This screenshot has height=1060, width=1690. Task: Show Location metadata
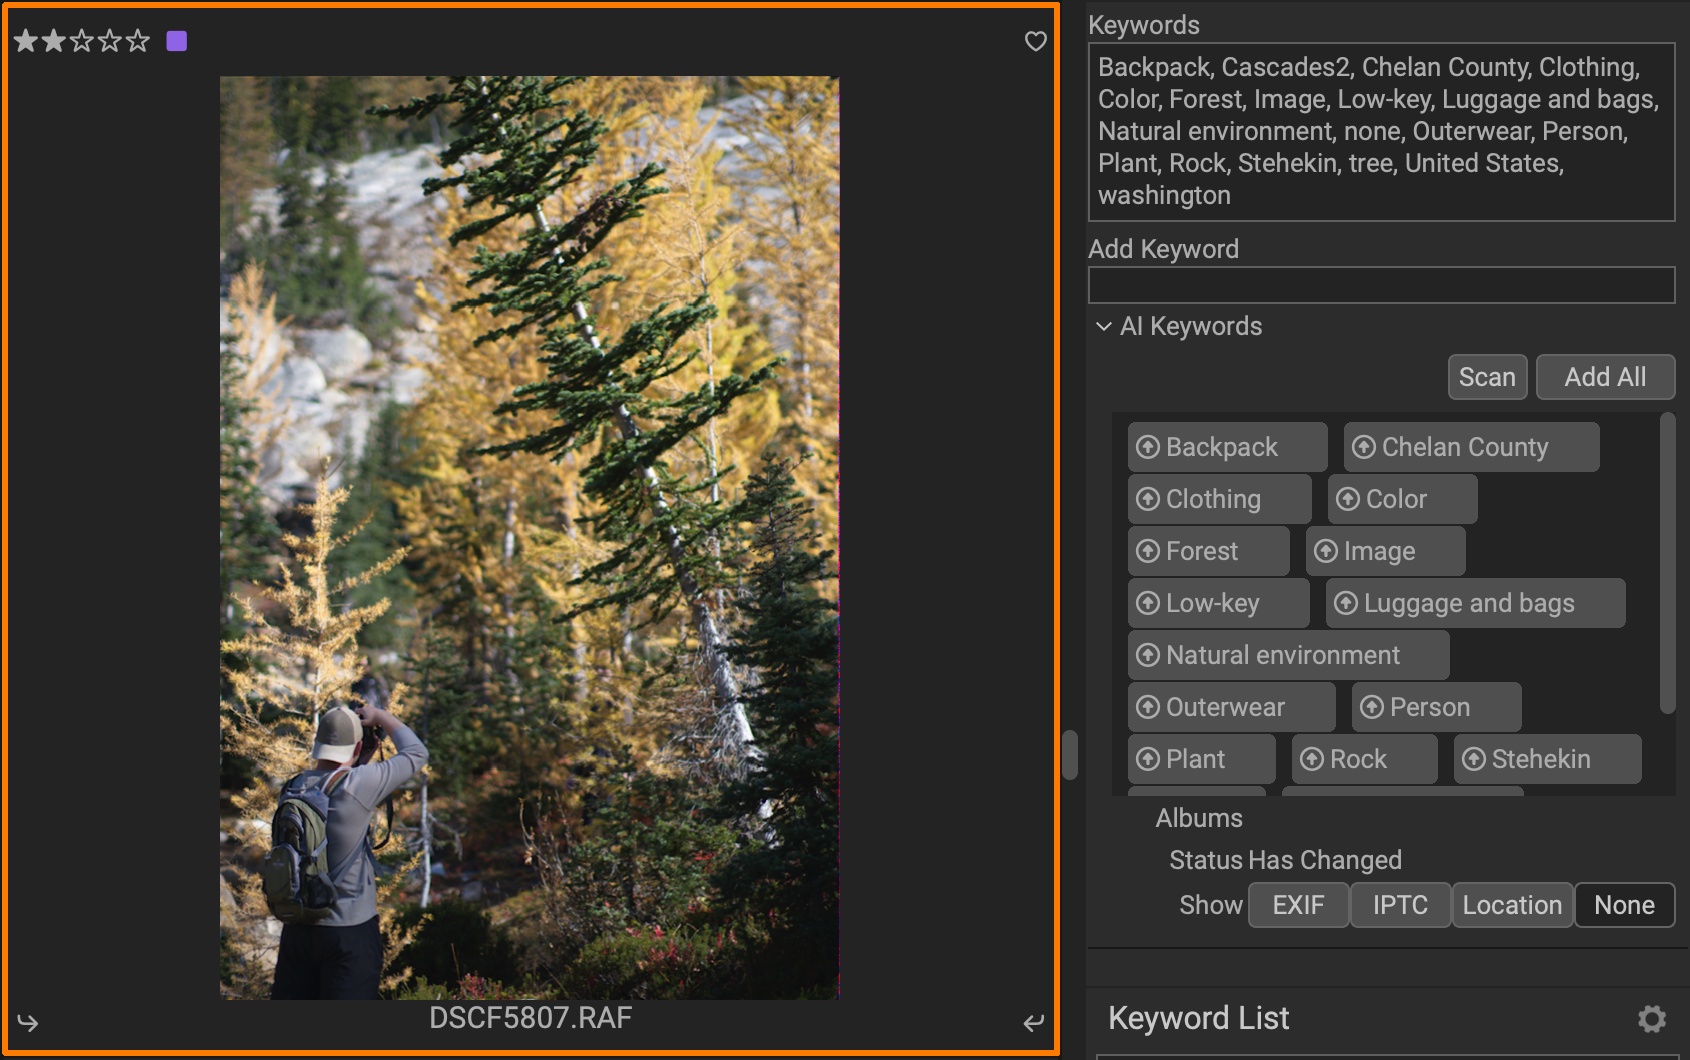coord(1512,905)
